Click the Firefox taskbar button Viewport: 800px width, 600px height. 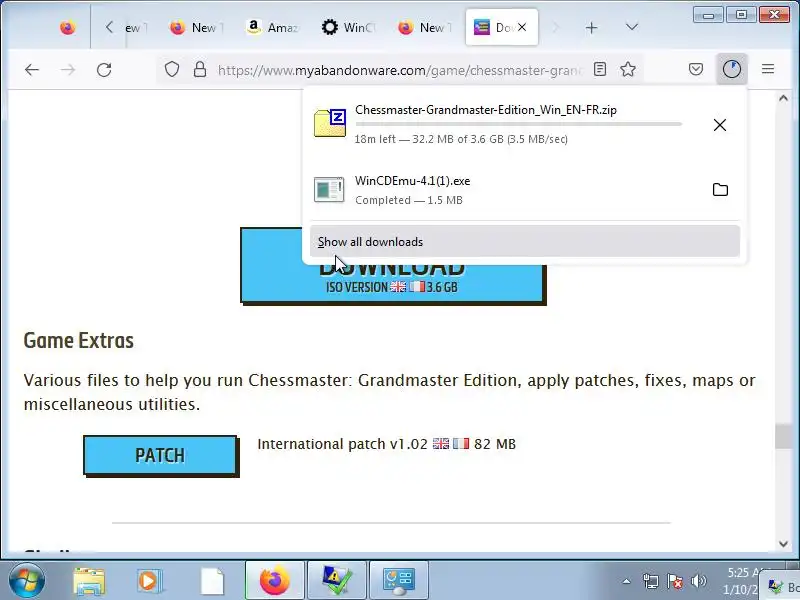[x=274, y=581]
